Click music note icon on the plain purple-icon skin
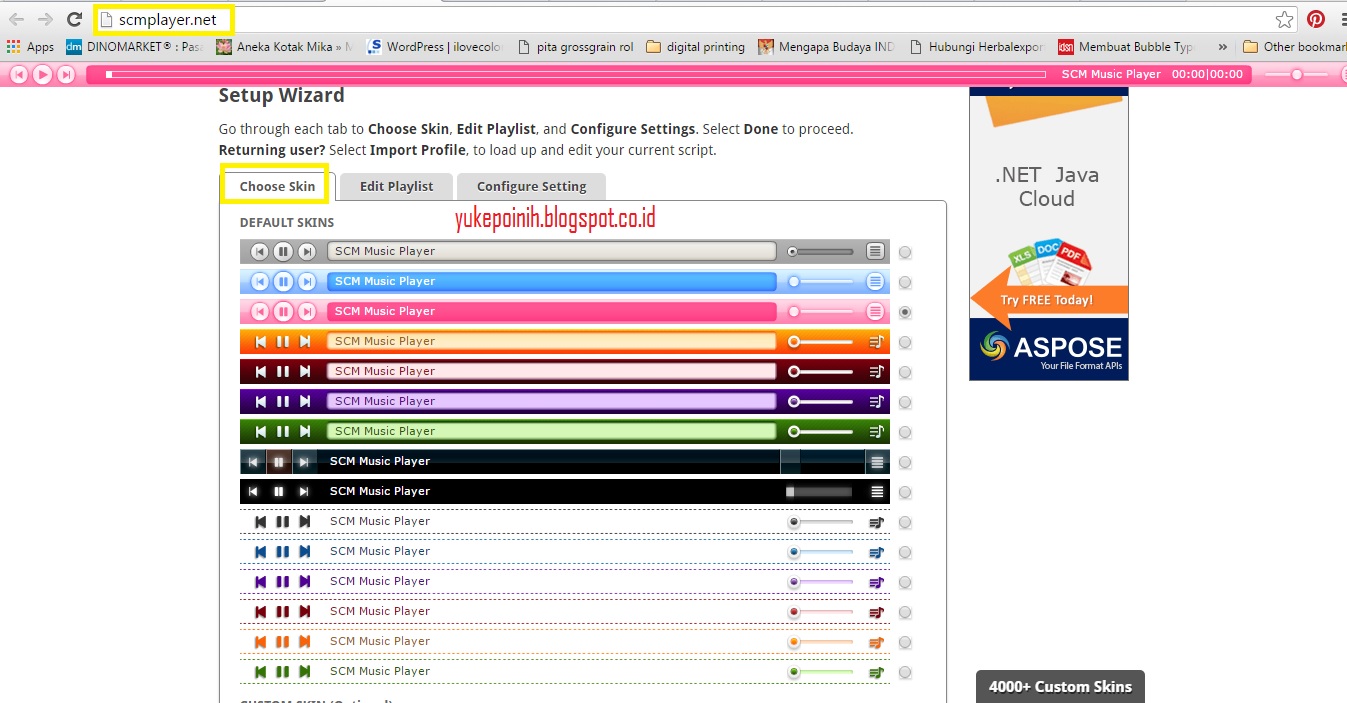 (x=877, y=582)
